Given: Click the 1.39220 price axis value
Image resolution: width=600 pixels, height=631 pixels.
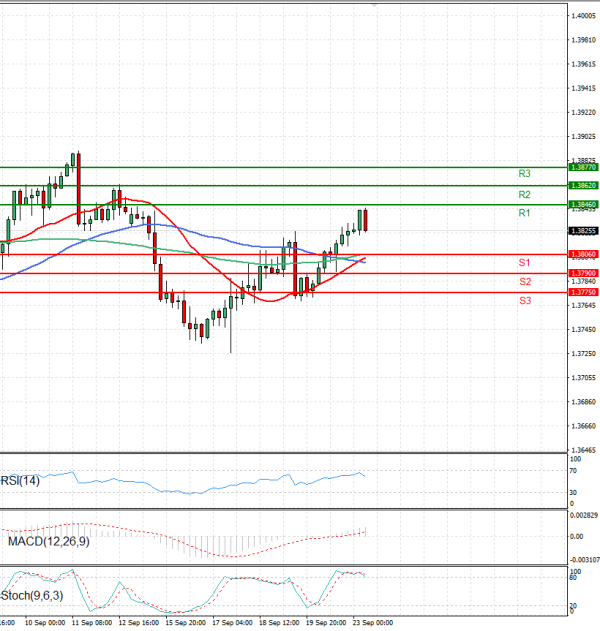Looking at the screenshot, I should point(584,112).
